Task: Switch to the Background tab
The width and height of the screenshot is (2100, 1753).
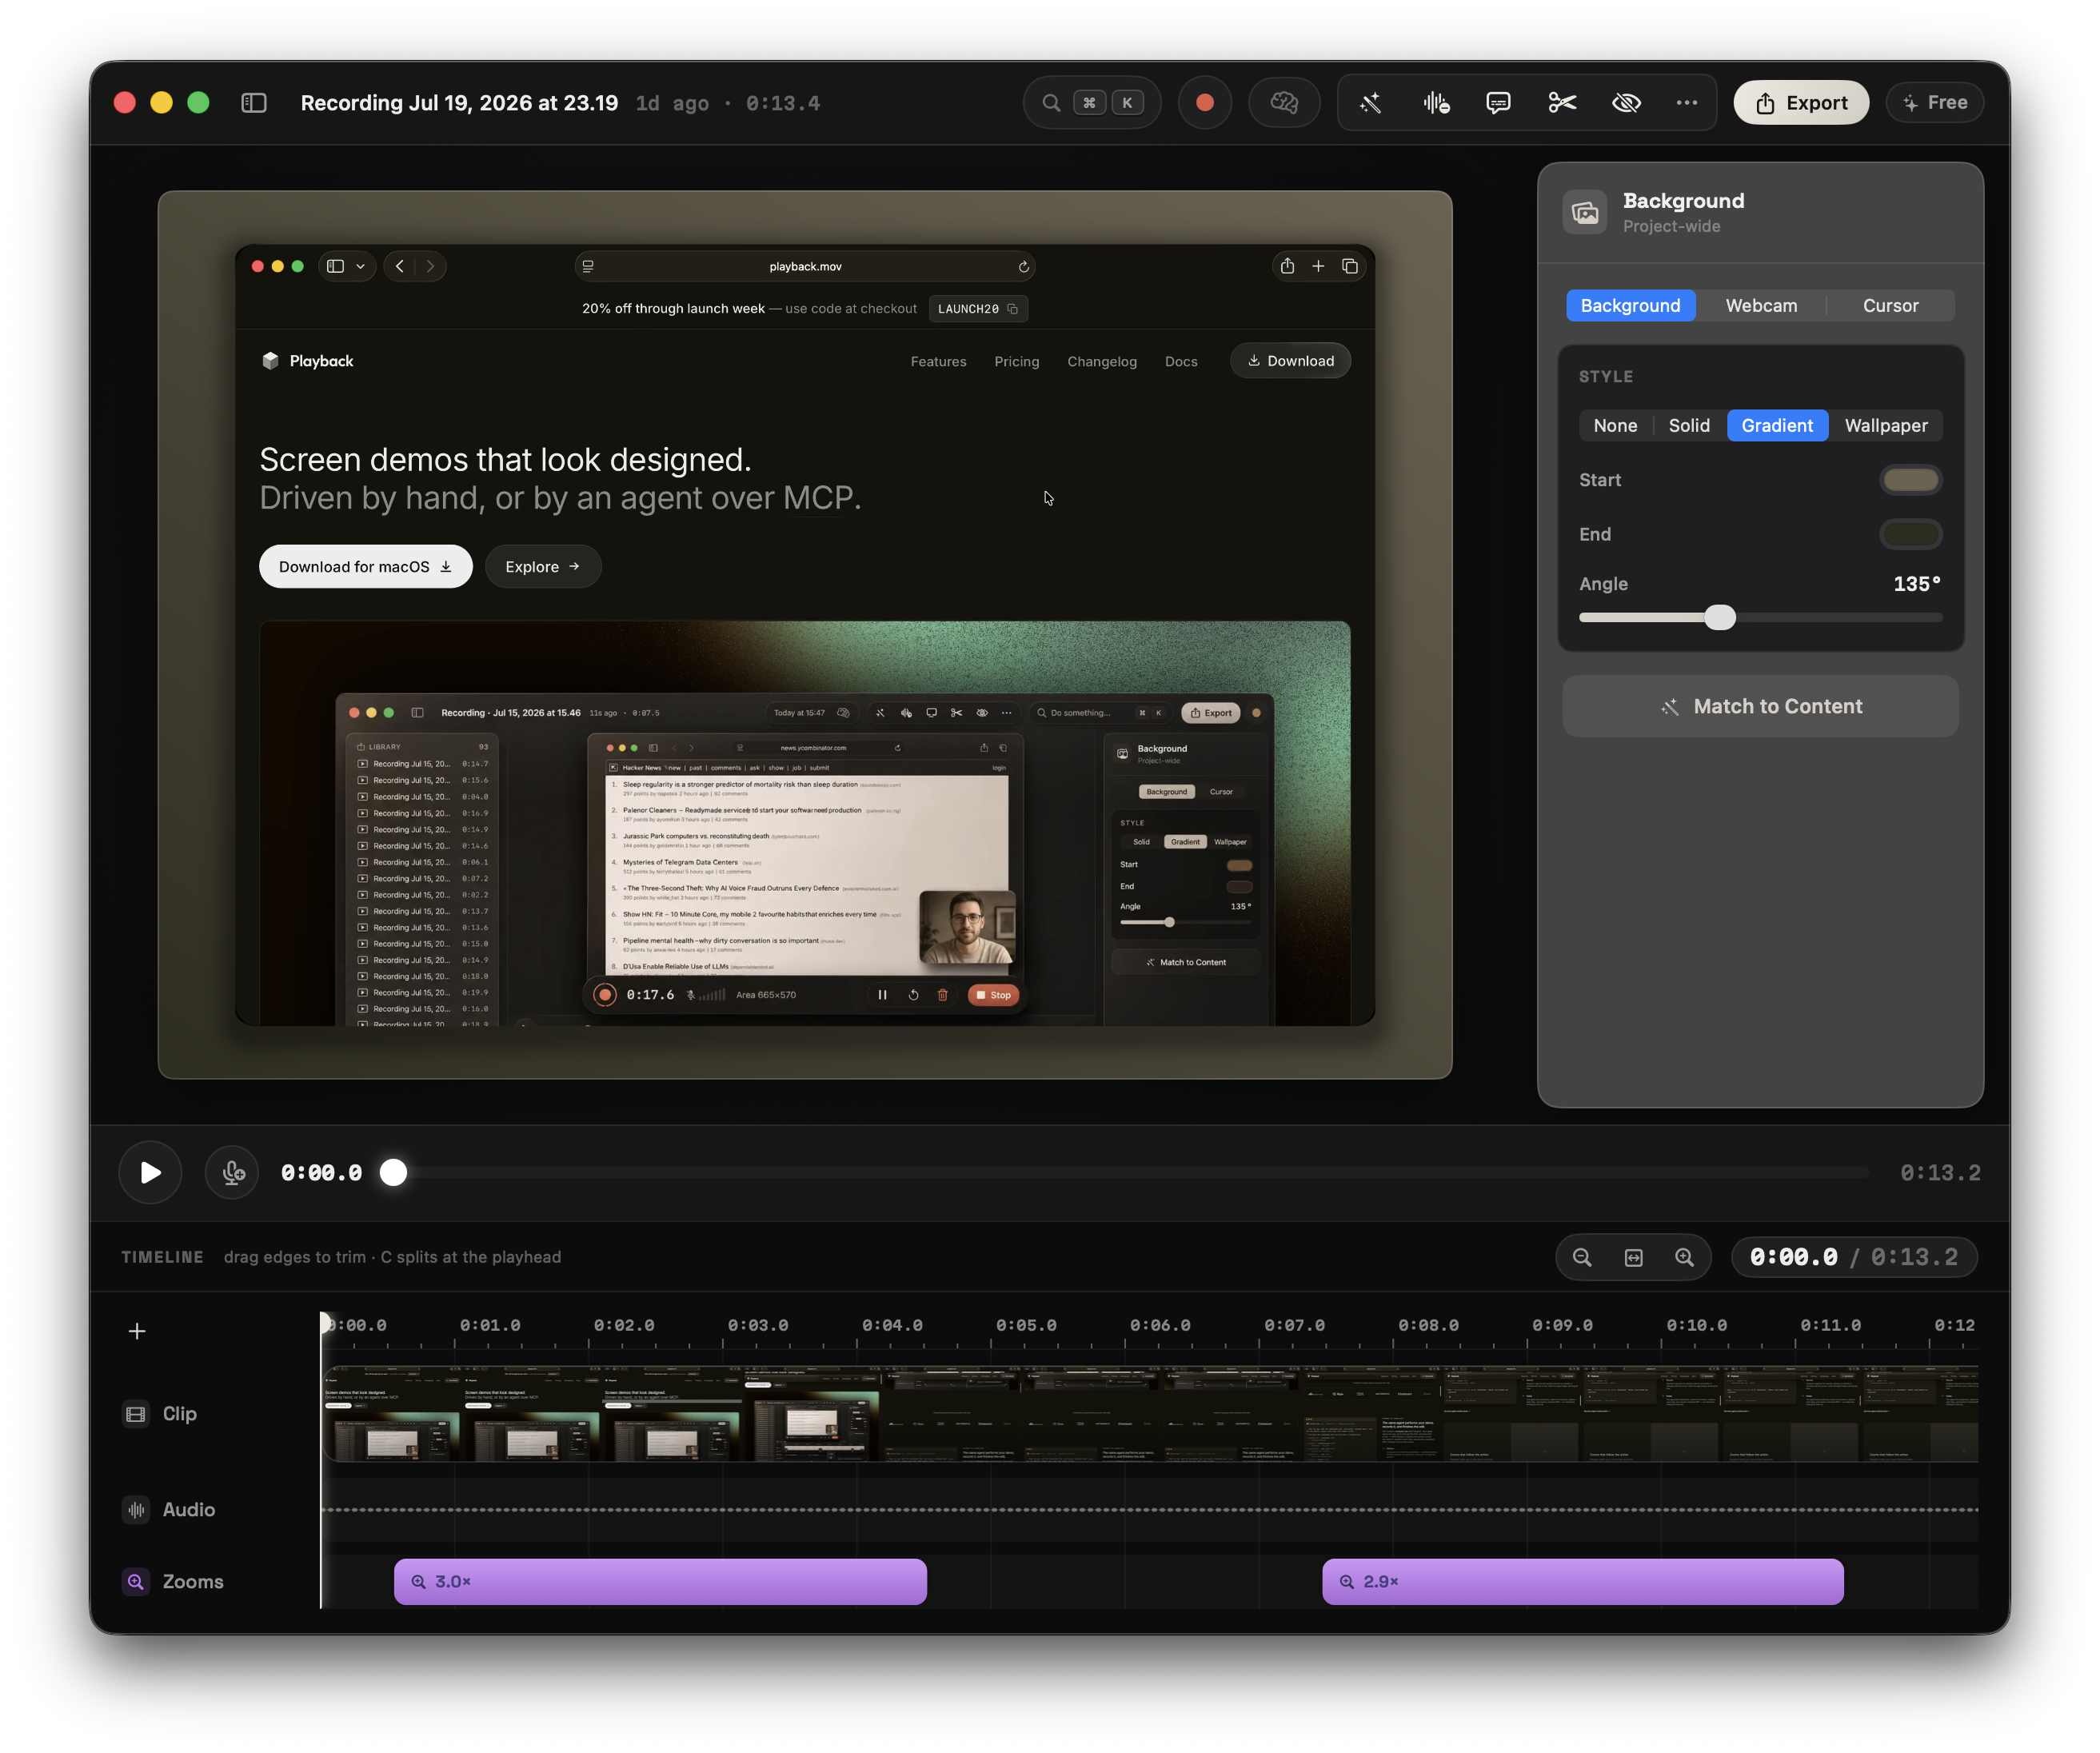Action: click(x=1630, y=306)
